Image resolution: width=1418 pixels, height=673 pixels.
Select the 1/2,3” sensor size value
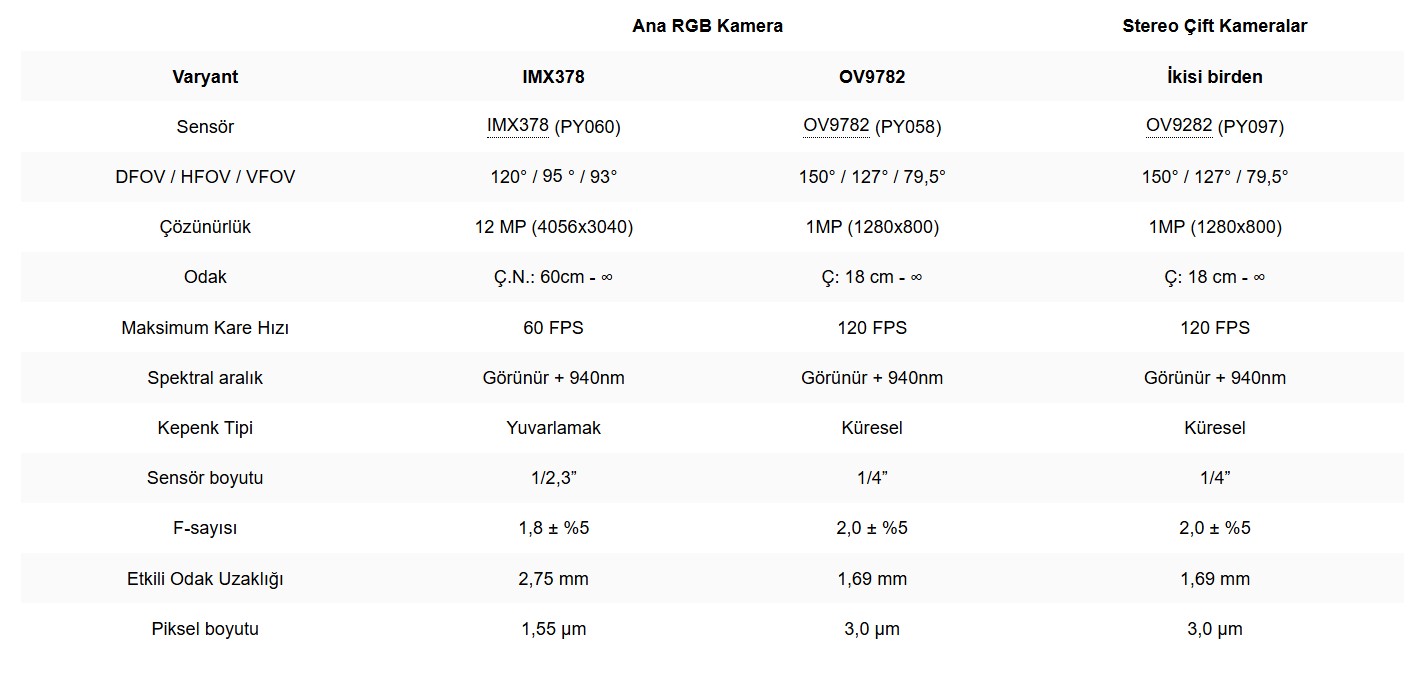coord(554,478)
